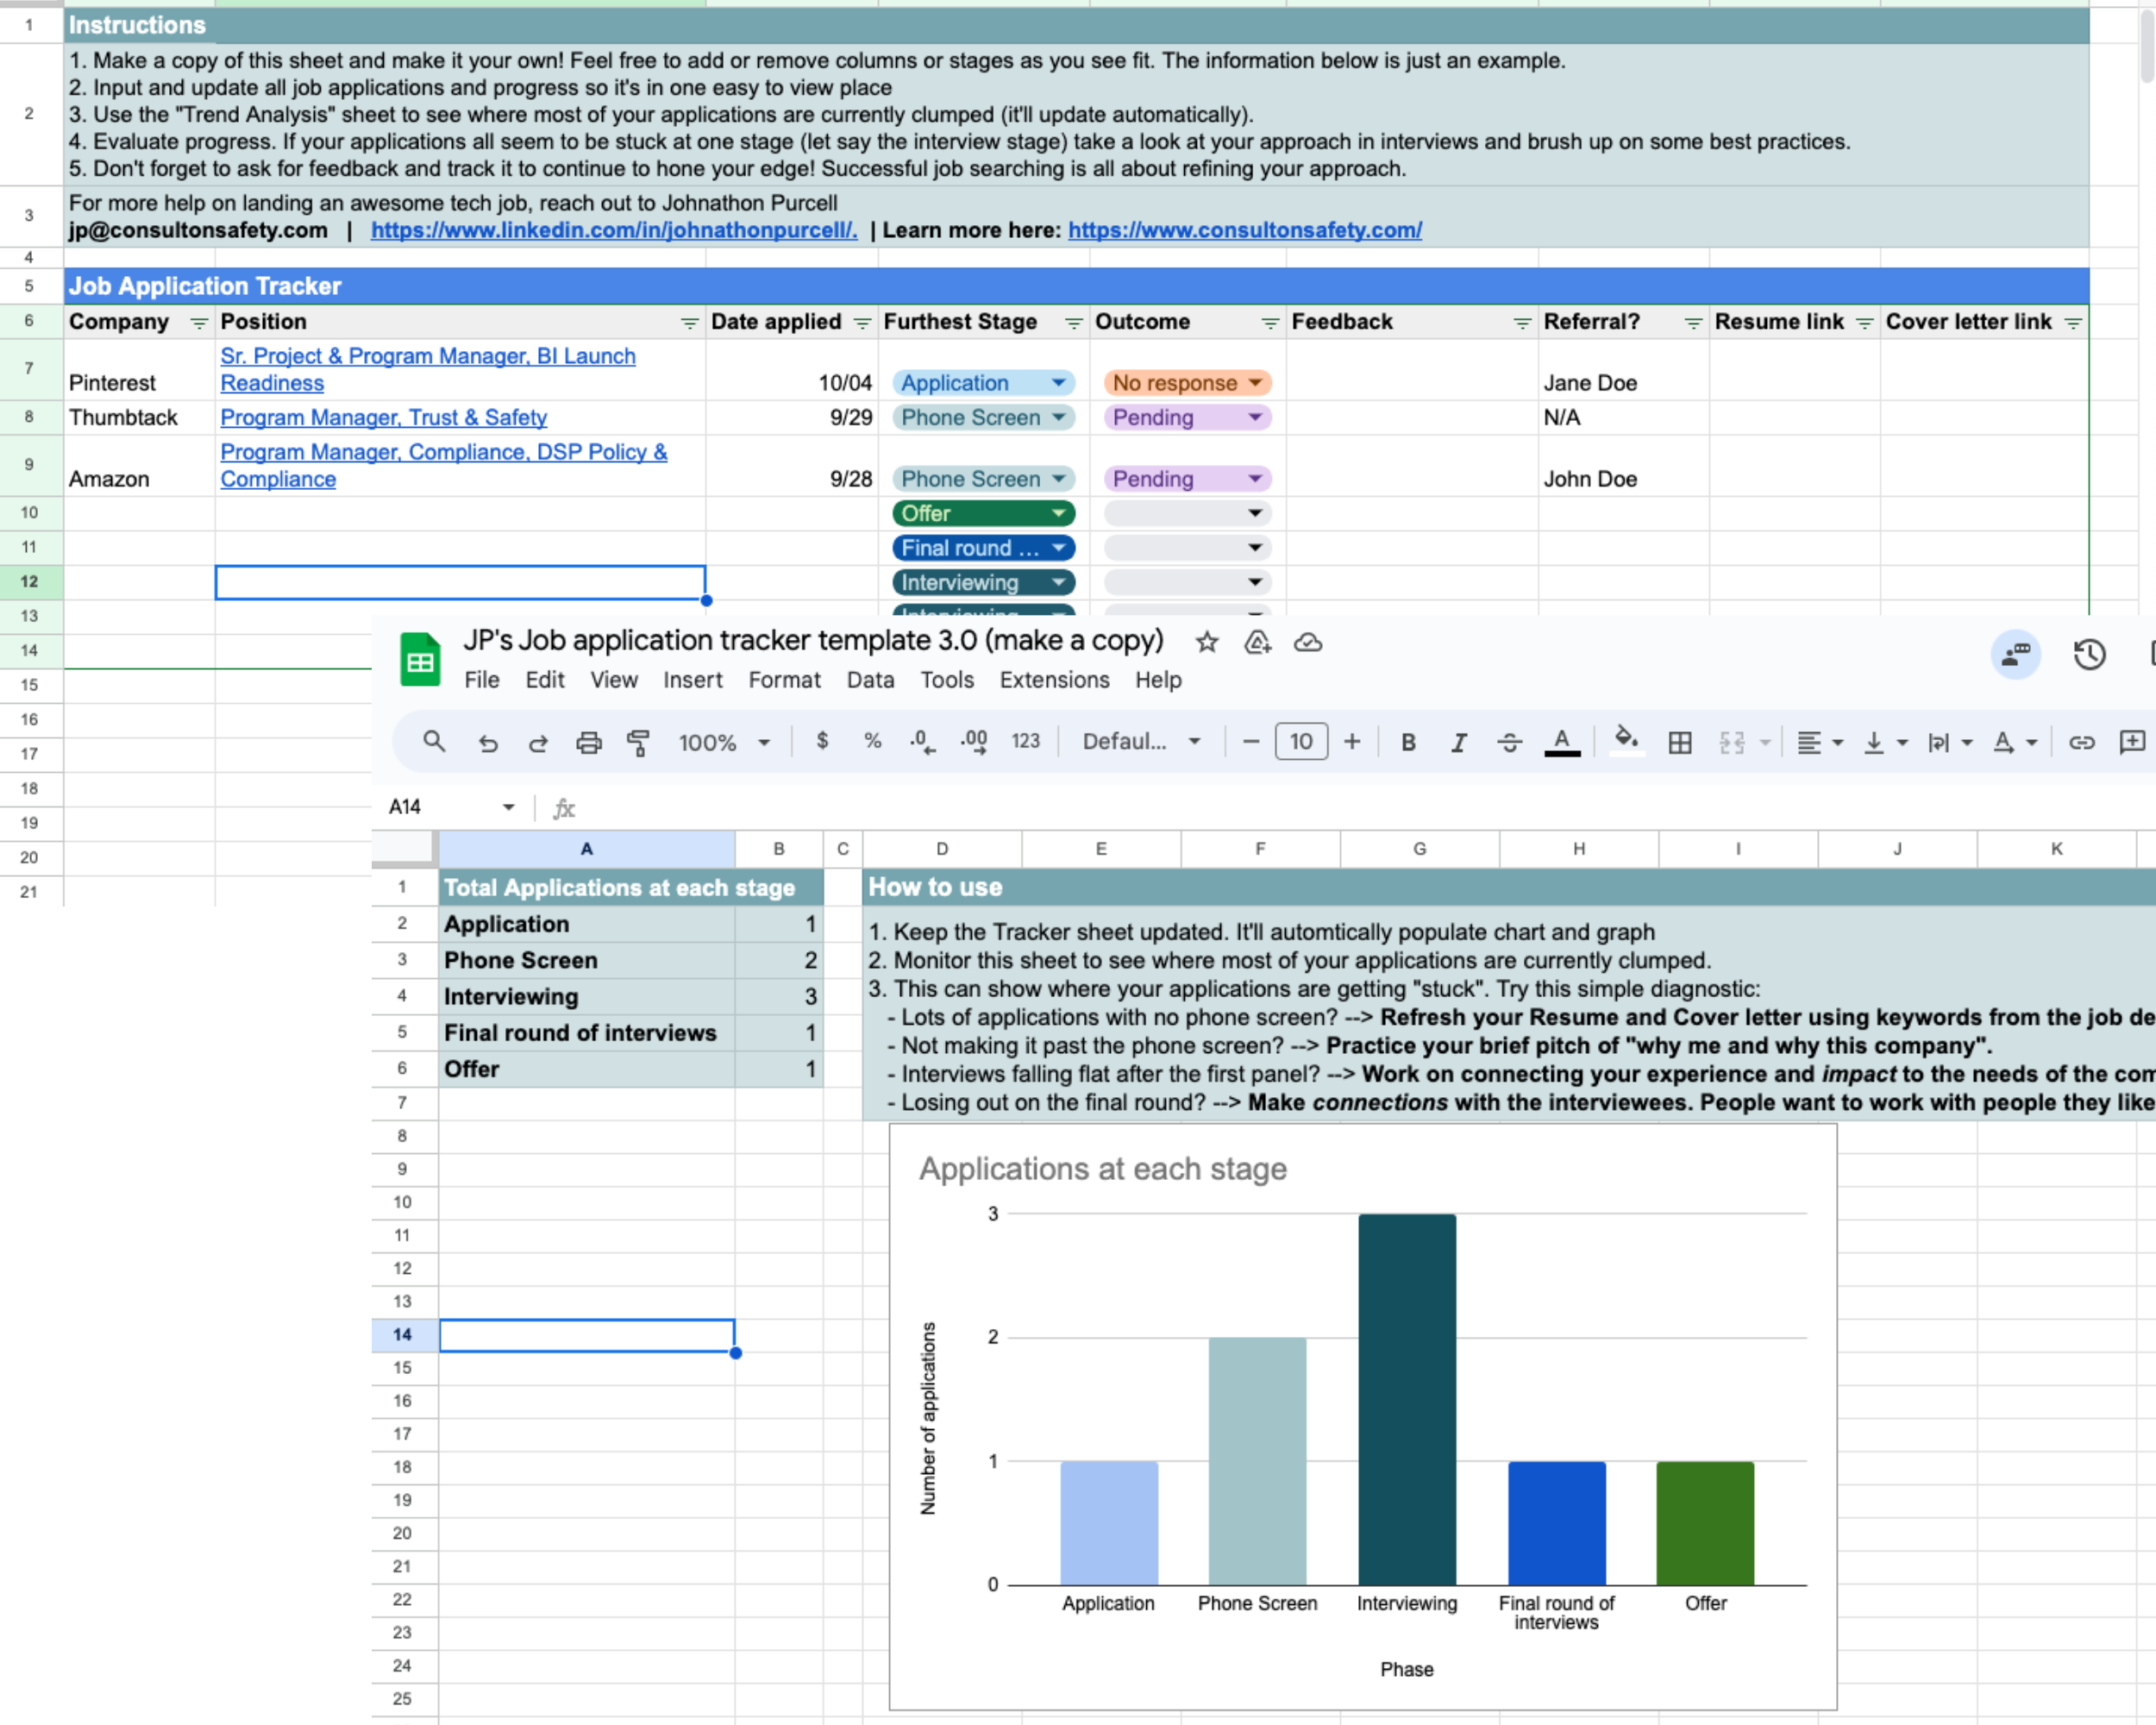Visit the consultonsafety.com website link

(x=1244, y=230)
